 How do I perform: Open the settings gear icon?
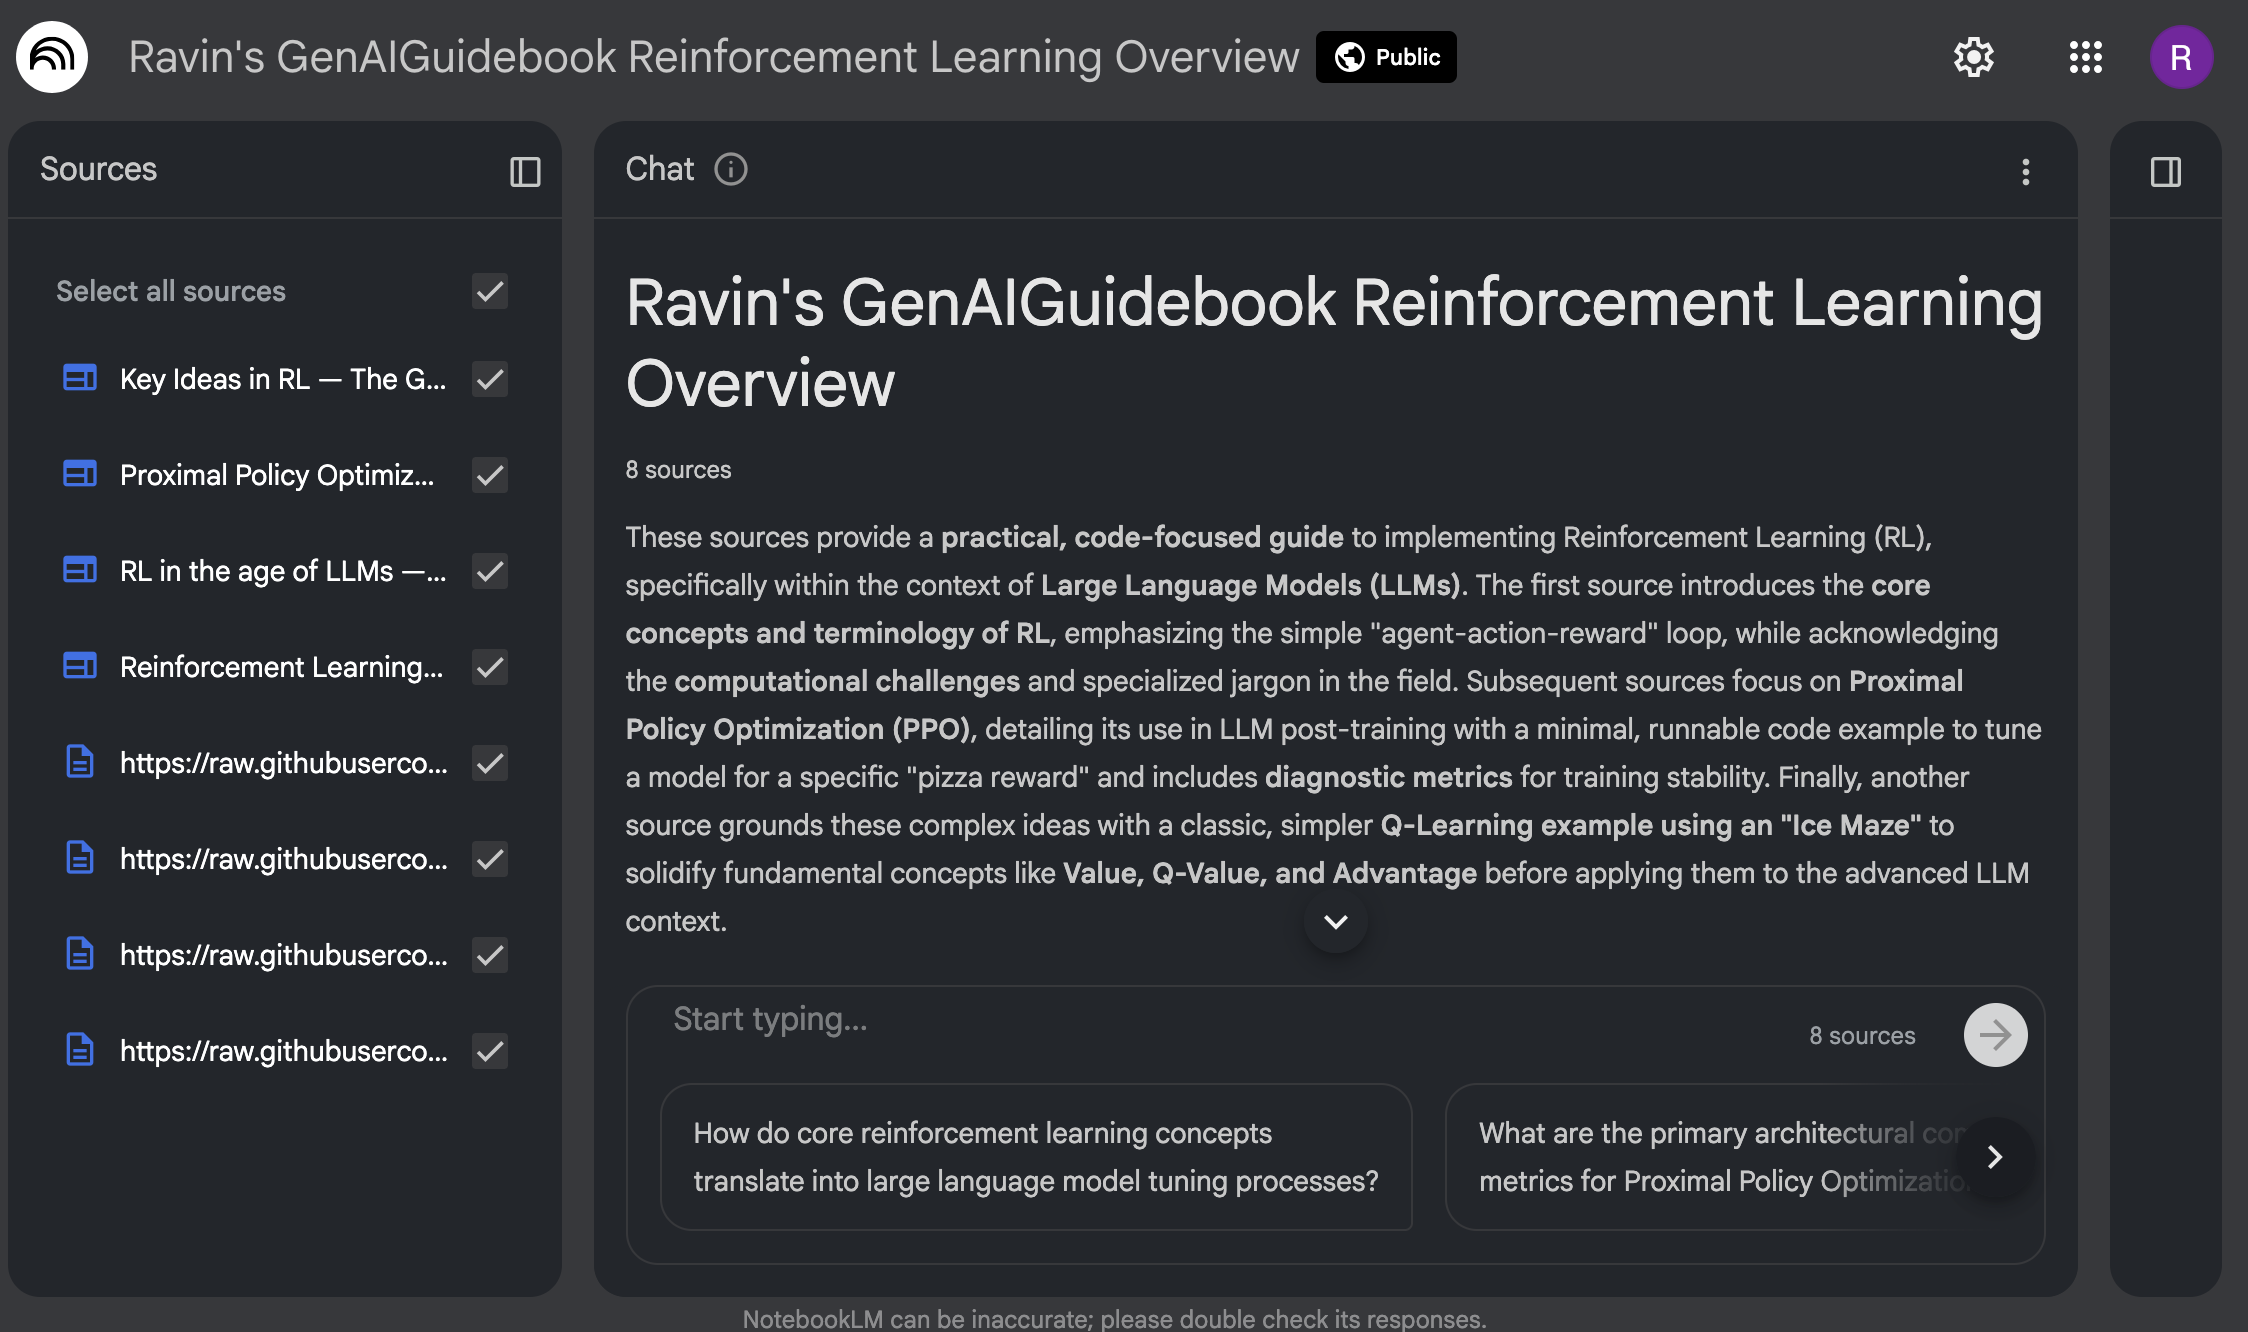click(x=1973, y=57)
